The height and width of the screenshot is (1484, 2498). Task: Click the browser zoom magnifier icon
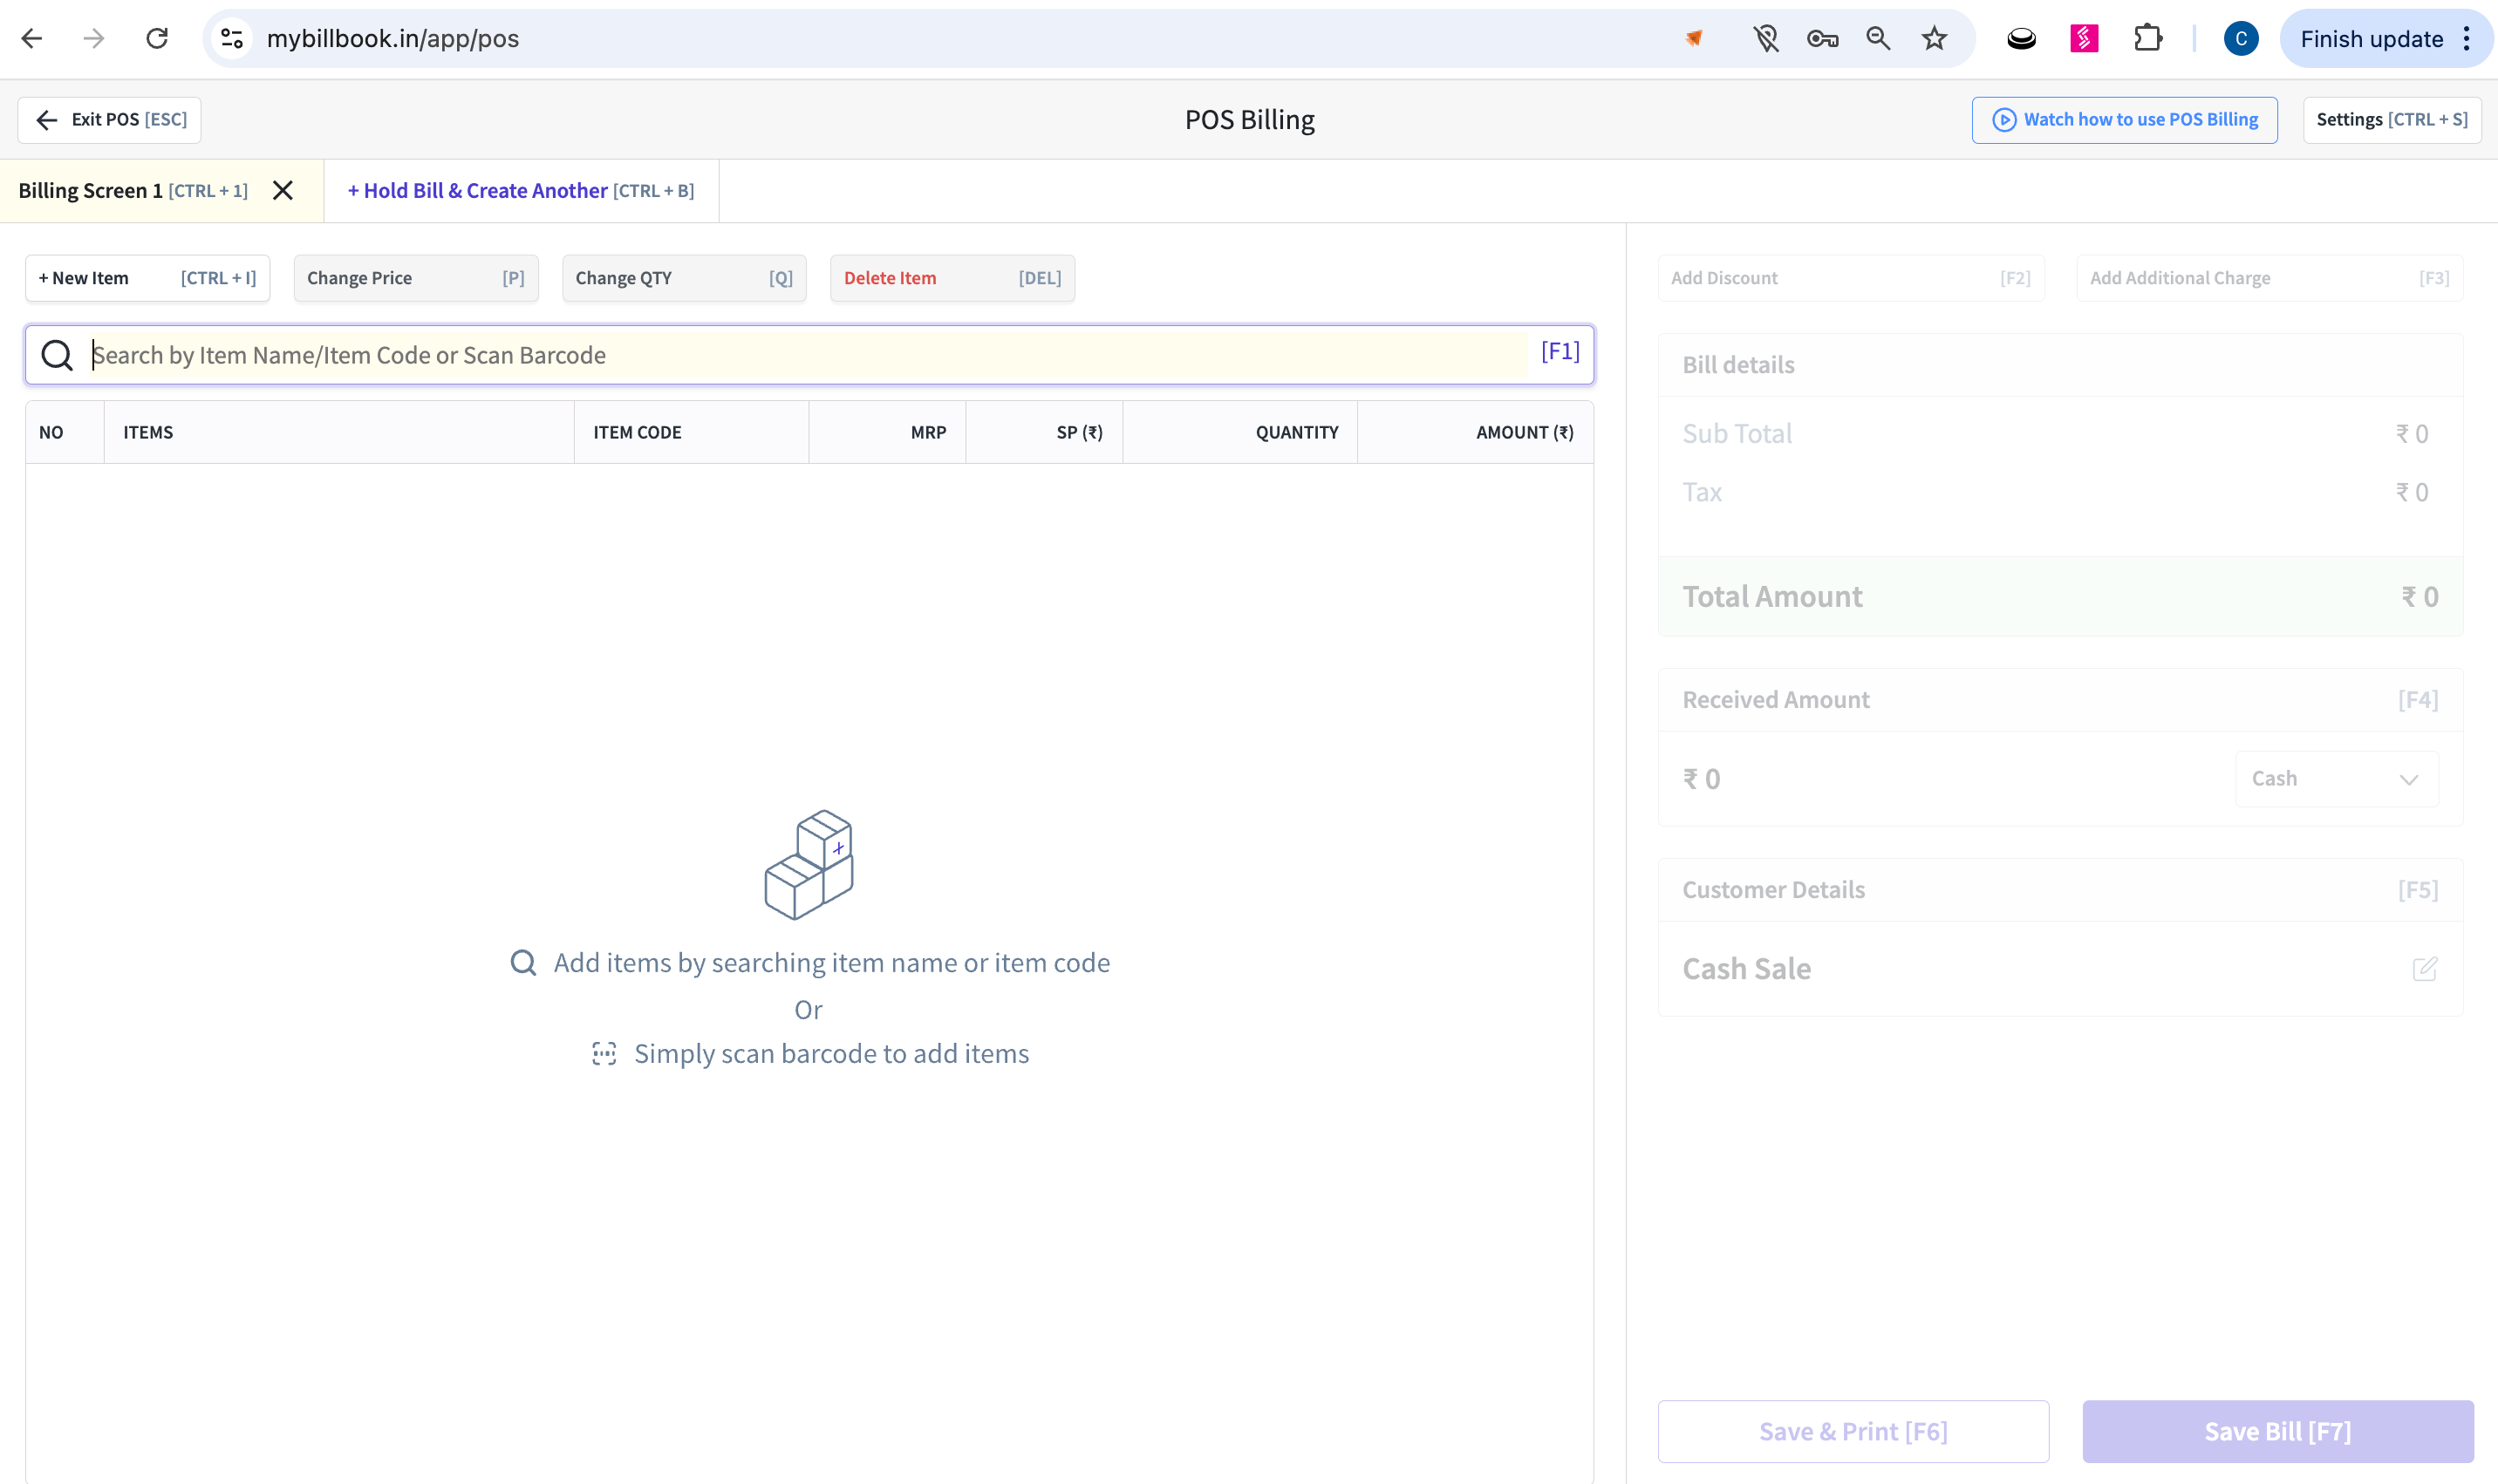click(1878, 39)
